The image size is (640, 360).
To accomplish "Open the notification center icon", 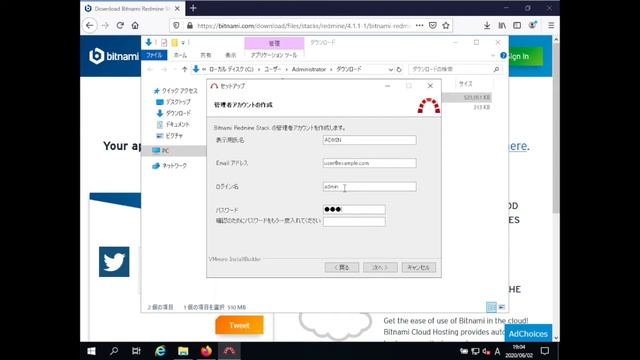I will tap(545, 351).
